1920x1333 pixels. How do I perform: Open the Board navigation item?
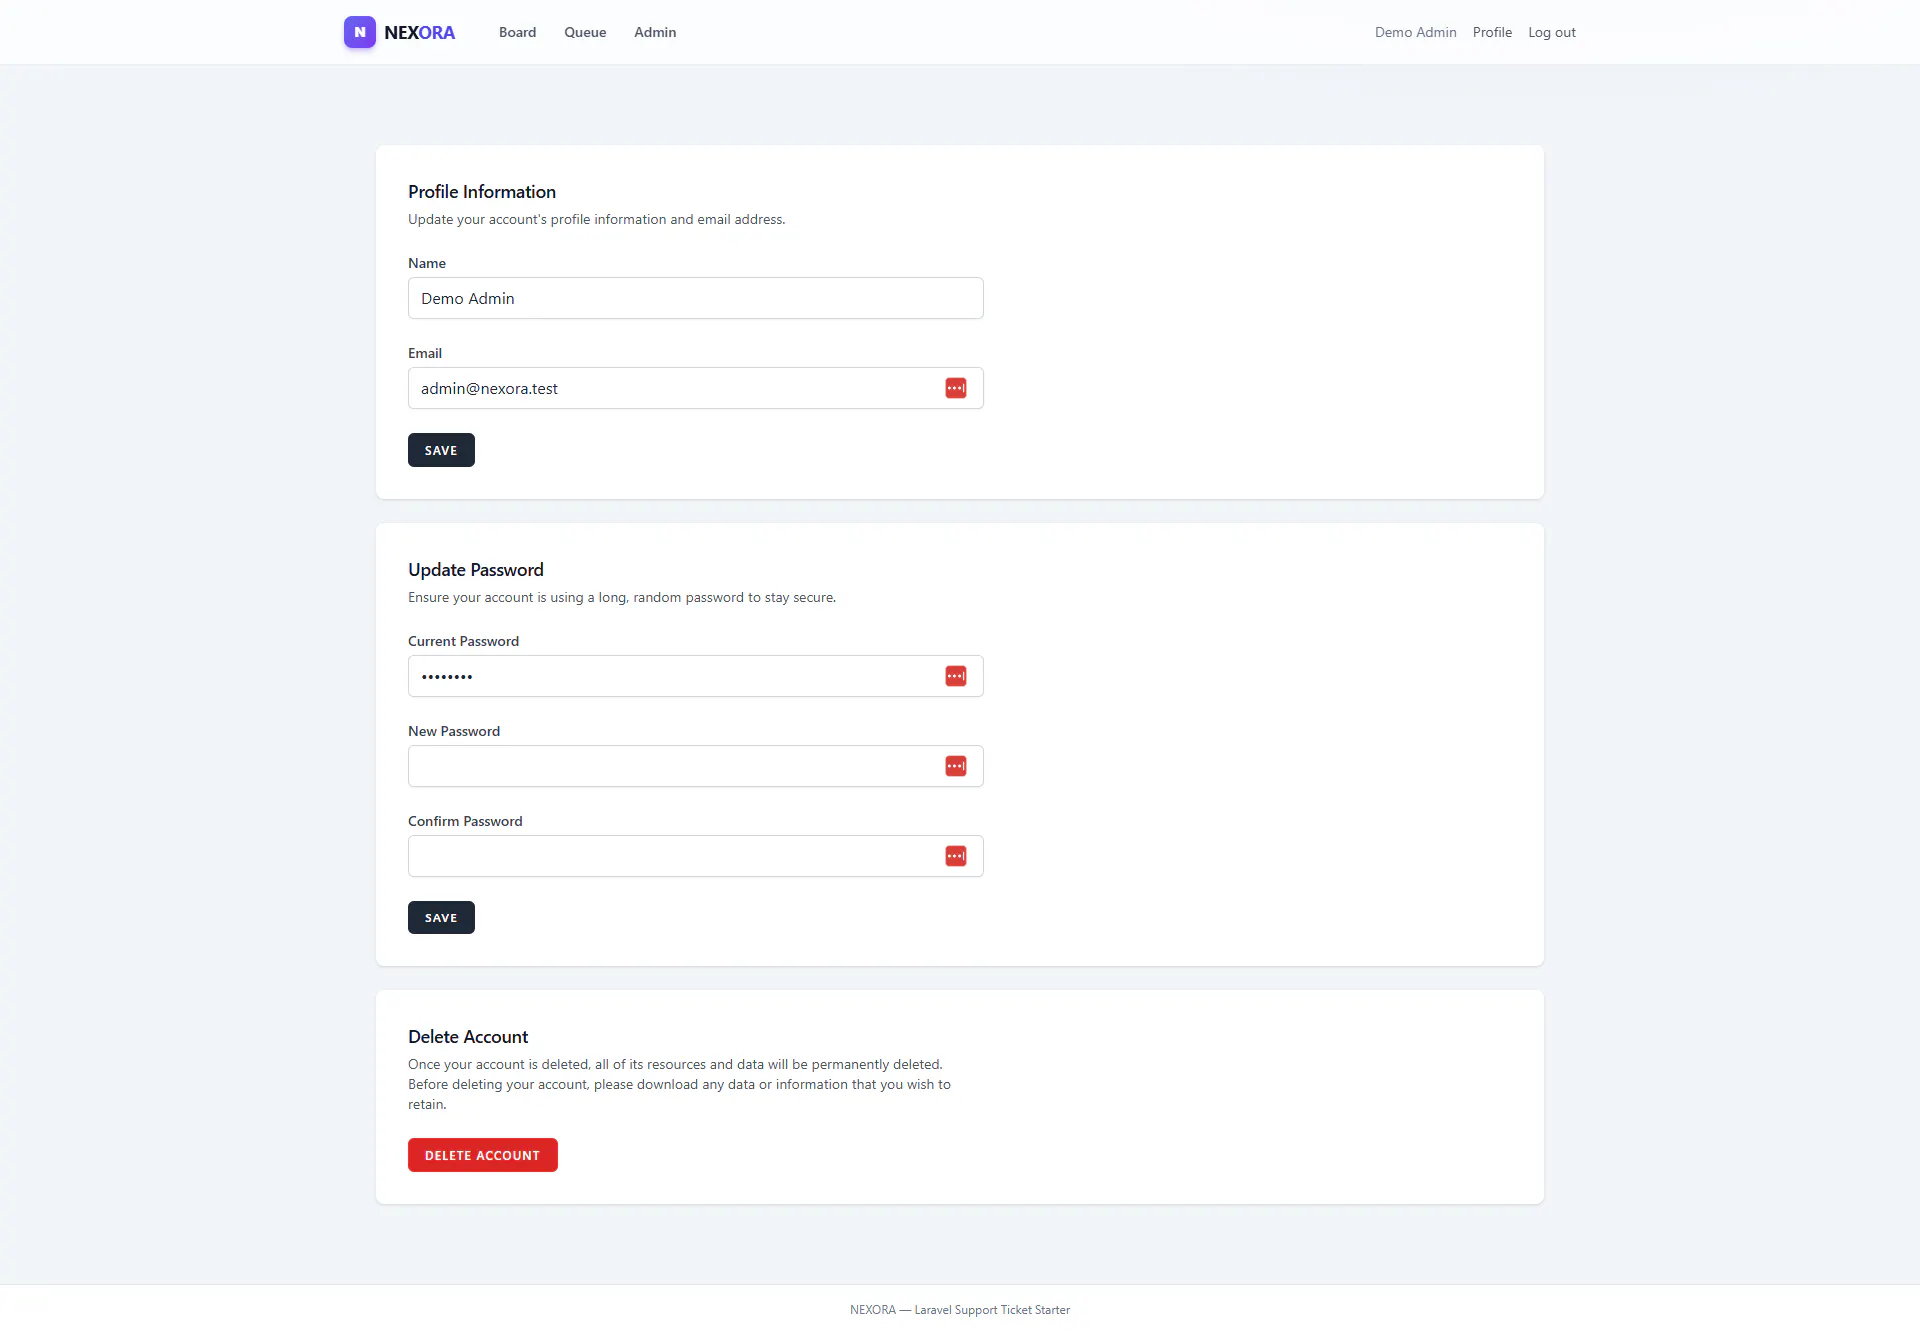pyautogui.click(x=517, y=32)
